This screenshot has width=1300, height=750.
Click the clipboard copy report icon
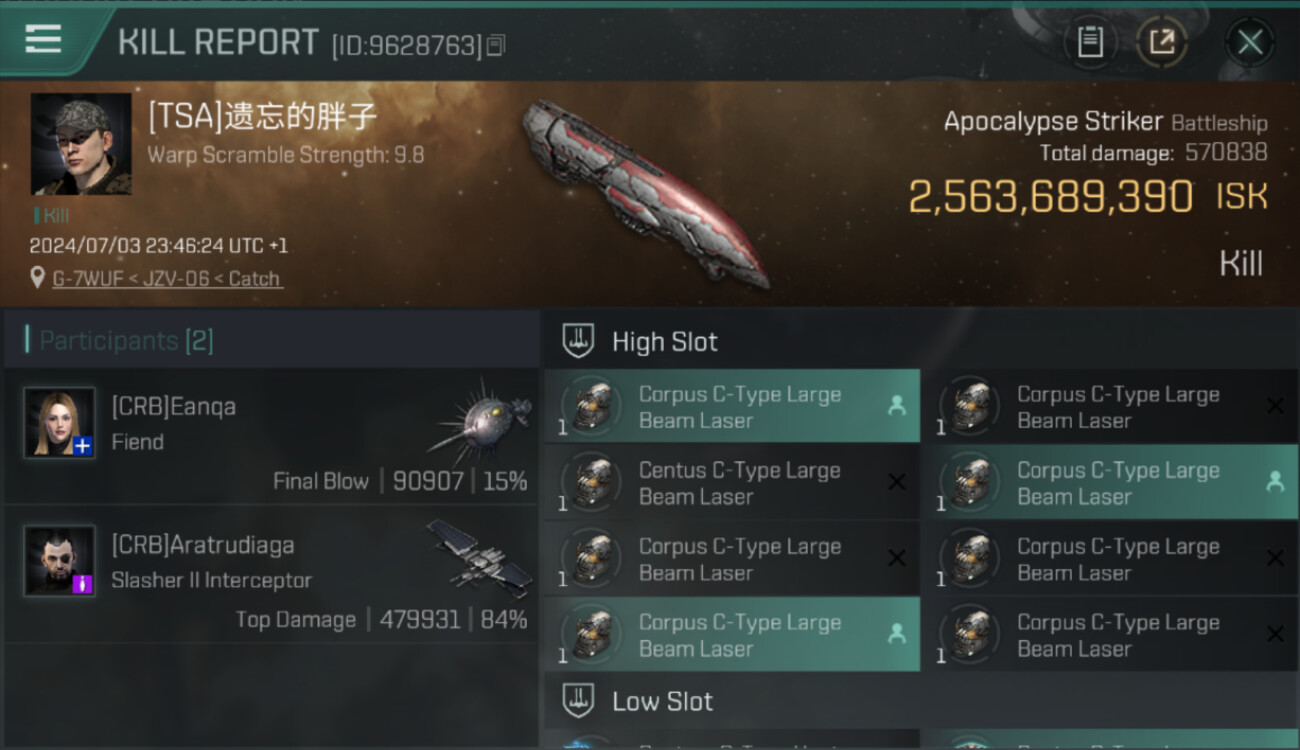coord(1090,42)
